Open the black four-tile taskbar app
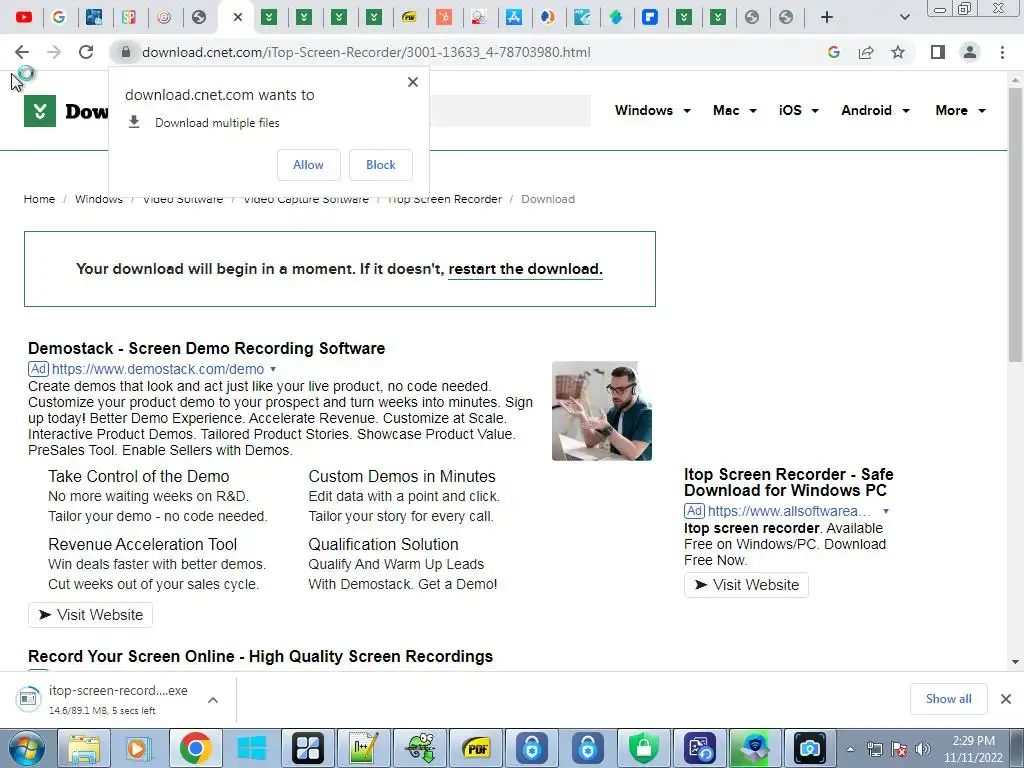 click(308, 748)
